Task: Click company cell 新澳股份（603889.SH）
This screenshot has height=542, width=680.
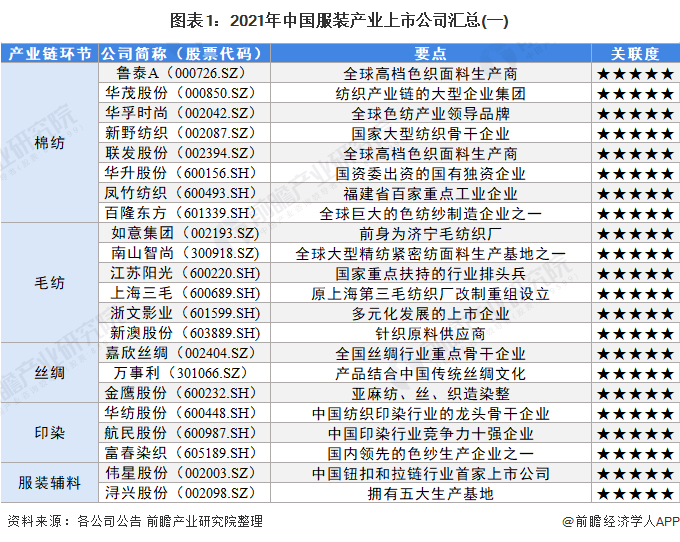Action: [x=184, y=333]
